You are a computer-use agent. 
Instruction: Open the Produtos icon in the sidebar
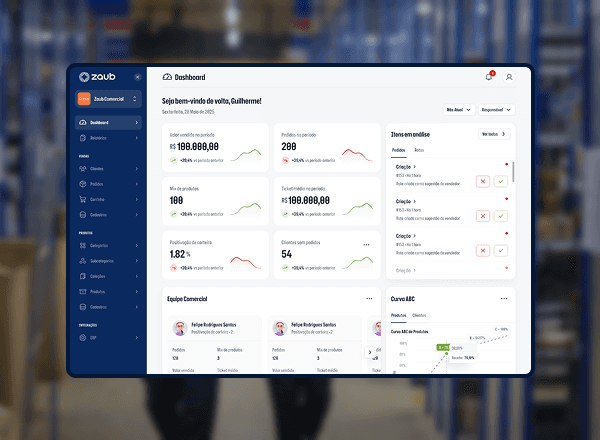pyautogui.click(x=83, y=291)
